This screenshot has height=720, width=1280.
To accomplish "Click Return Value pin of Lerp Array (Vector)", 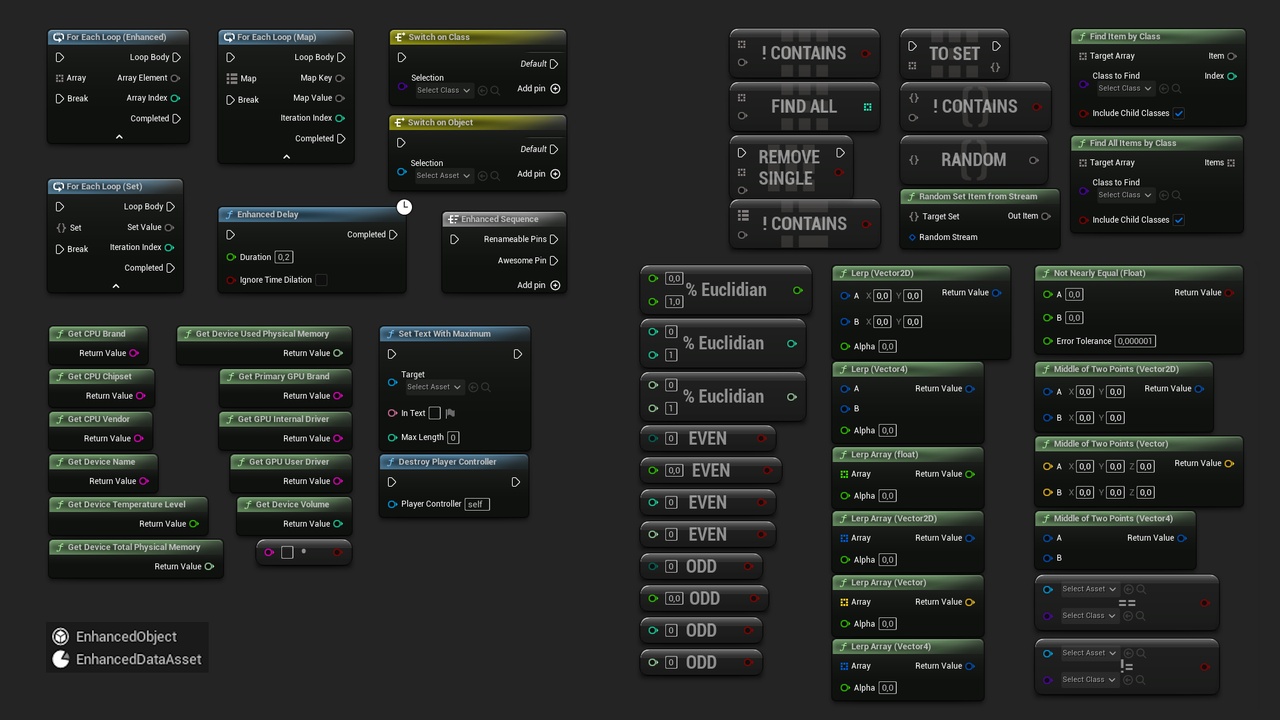I will 970,602.
